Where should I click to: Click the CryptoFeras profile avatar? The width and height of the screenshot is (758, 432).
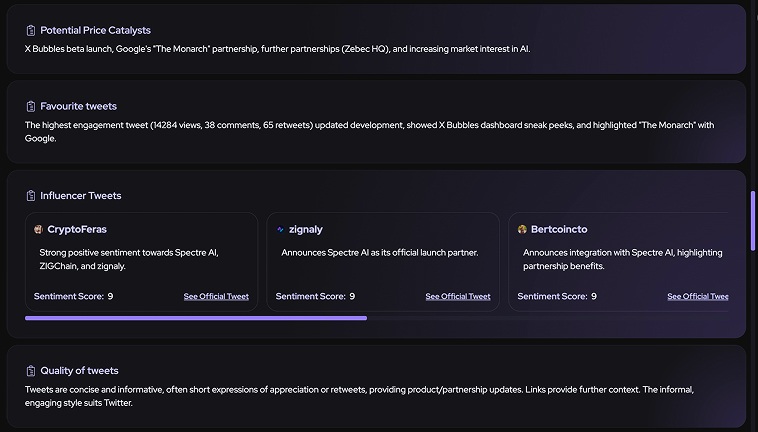(38, 230)
